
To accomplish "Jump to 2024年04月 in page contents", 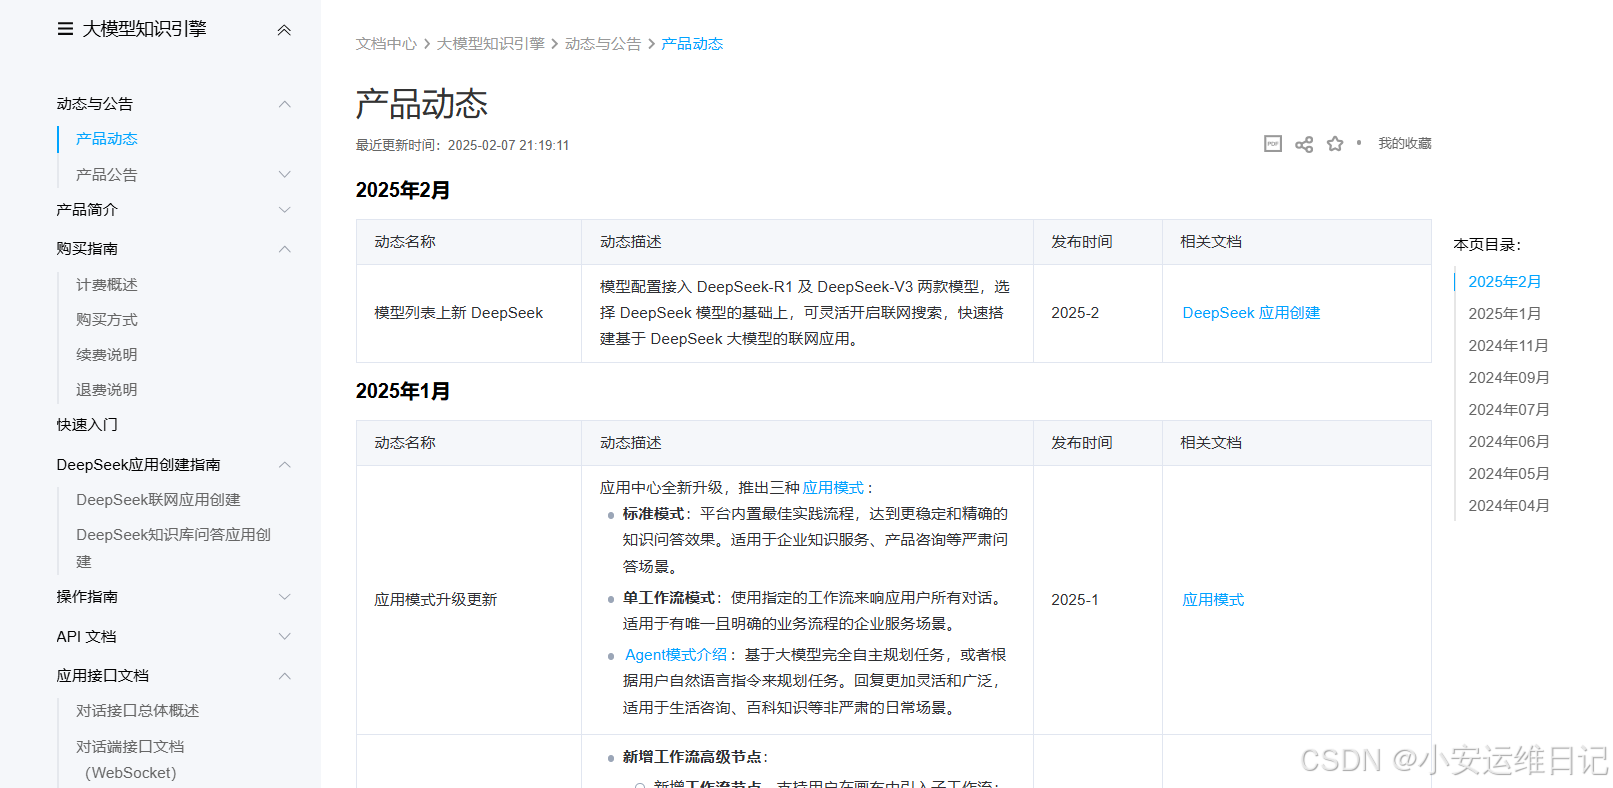I will pos(1509,506).
